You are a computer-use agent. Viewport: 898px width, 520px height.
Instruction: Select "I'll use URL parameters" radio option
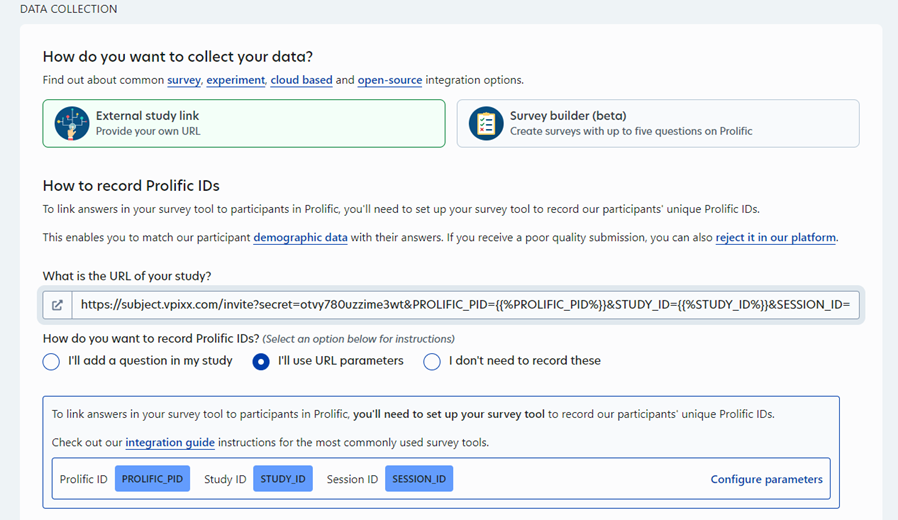click(261, 361)
